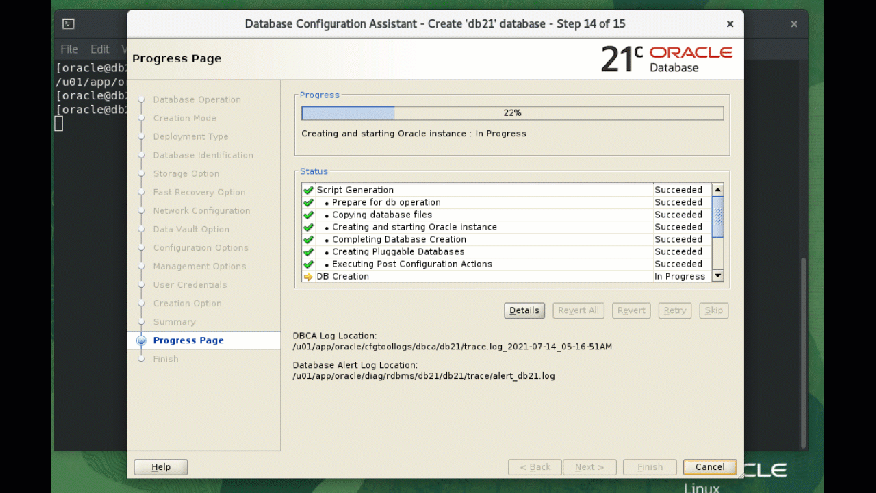Click the status list scroll up arrow
The height and width of the screenshot is (493, 876).
click(x=718, y=189)
